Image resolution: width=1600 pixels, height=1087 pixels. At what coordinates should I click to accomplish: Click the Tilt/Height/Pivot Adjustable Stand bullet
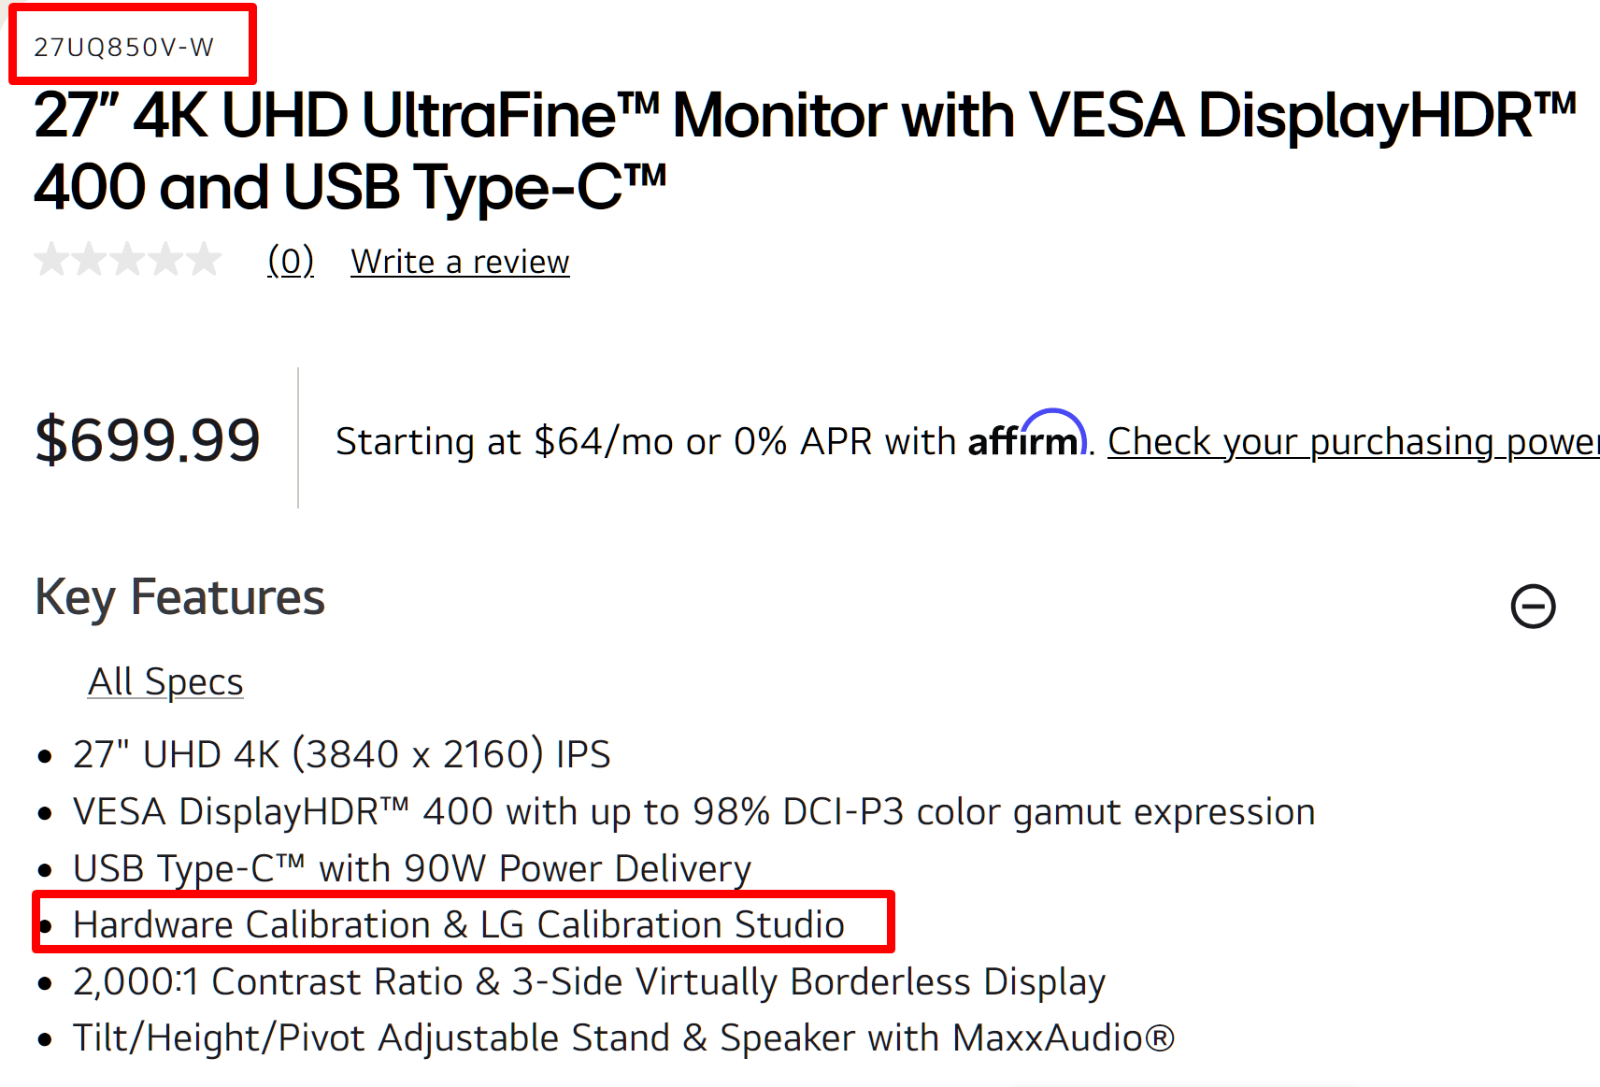[x=624, y=1038]
